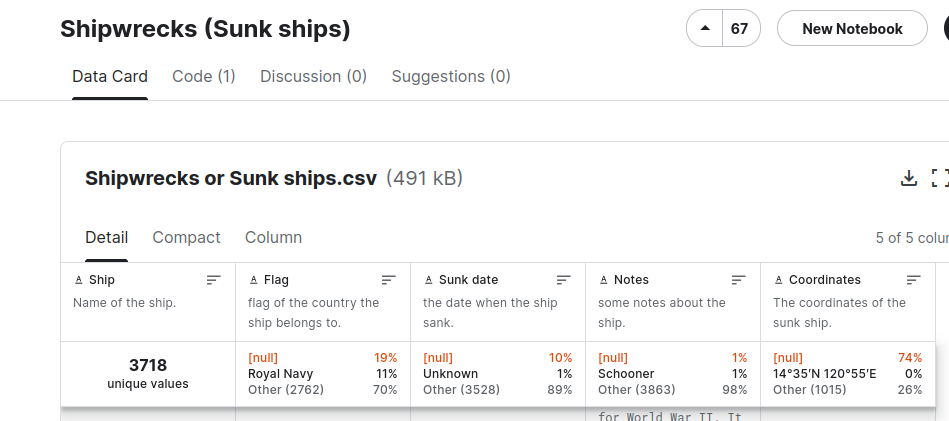
Task: Open sort options for Flag column
Action: pyautogui.click(x=389, y=280)
